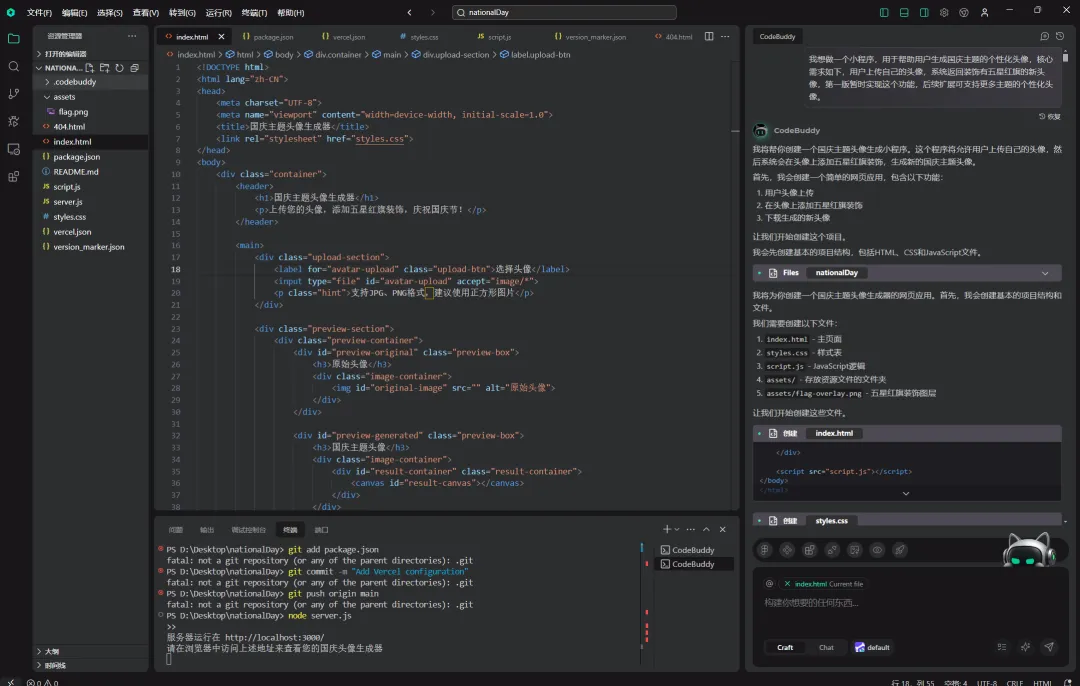The height and width of the screenshot is (686, 1080).
Task: Open account icon in title bar
Action: click(984, 12)
